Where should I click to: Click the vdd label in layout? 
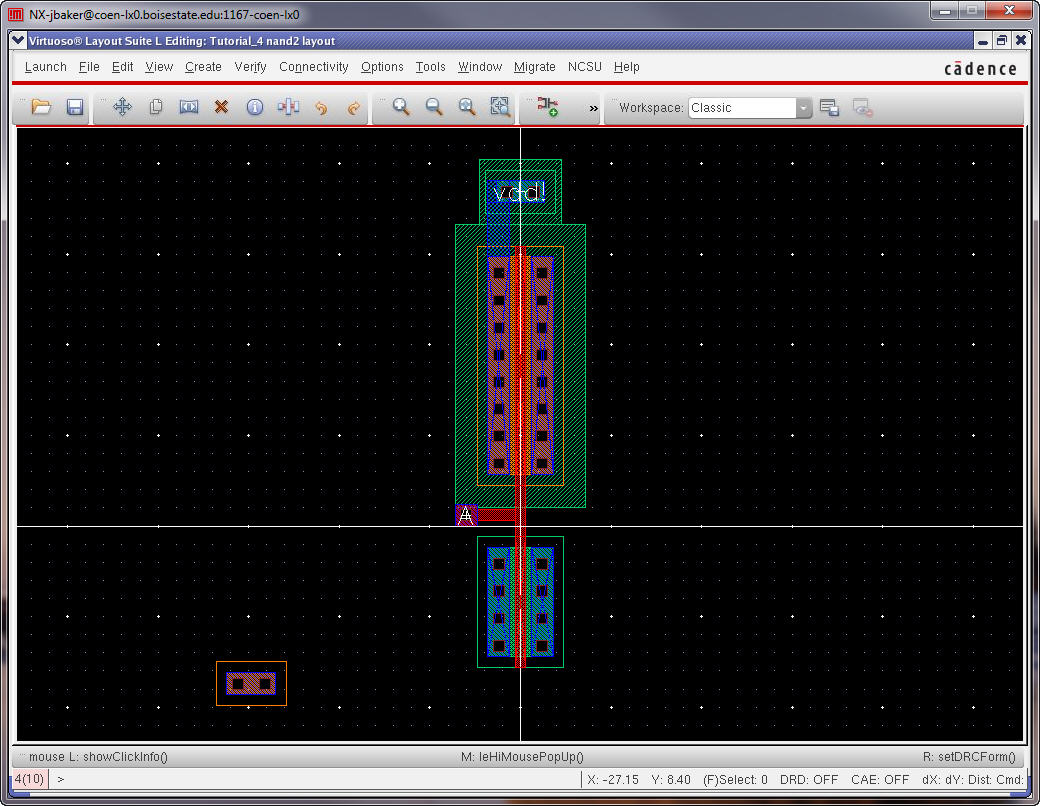(x=519, y=192)
